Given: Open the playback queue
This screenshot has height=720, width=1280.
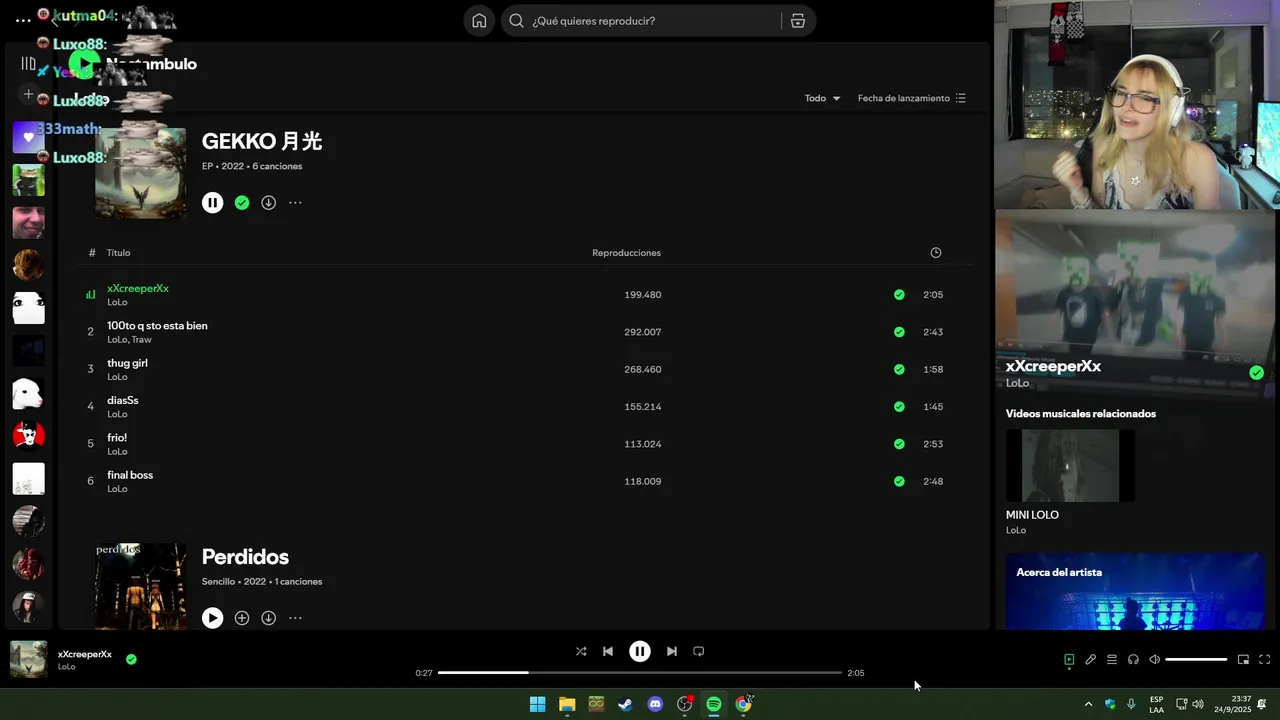Looking at the screenshot, I should tap(1112, 660).
